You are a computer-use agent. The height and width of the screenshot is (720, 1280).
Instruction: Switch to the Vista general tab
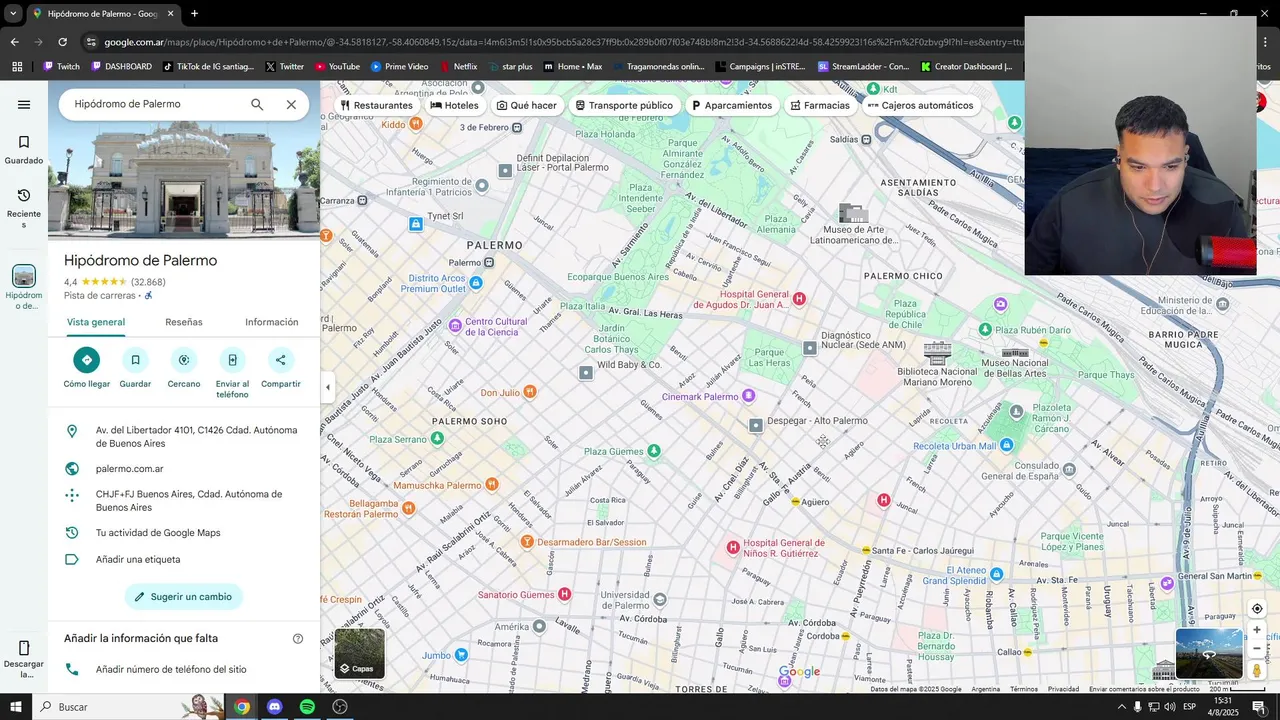(x=96, y=322)
